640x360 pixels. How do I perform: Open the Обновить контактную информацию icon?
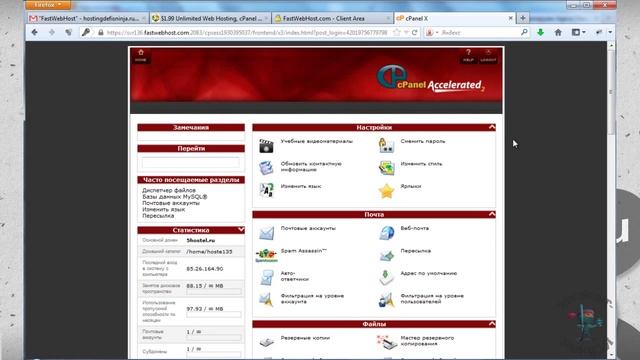tap(266, 168)
